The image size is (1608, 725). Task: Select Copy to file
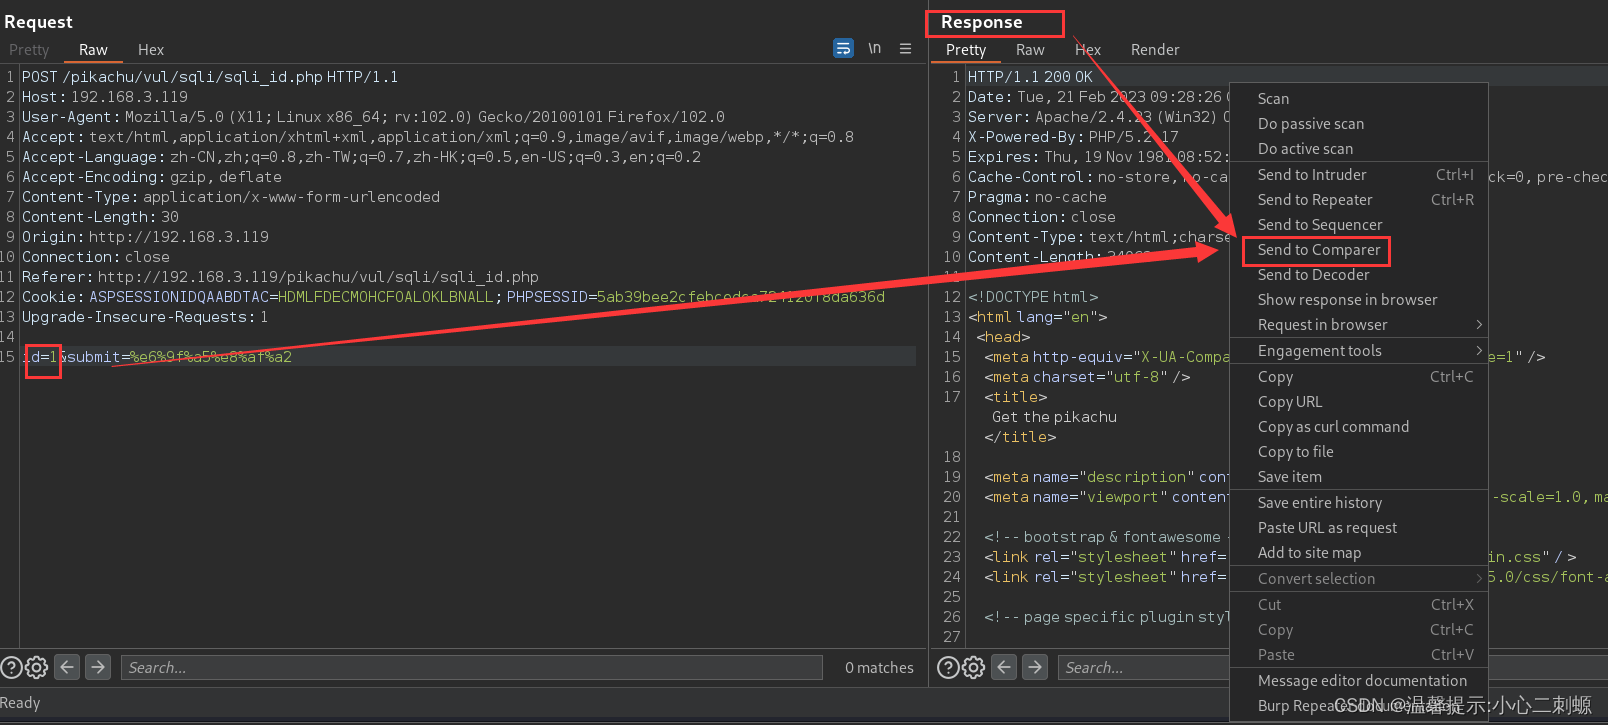click(1359, 451)
